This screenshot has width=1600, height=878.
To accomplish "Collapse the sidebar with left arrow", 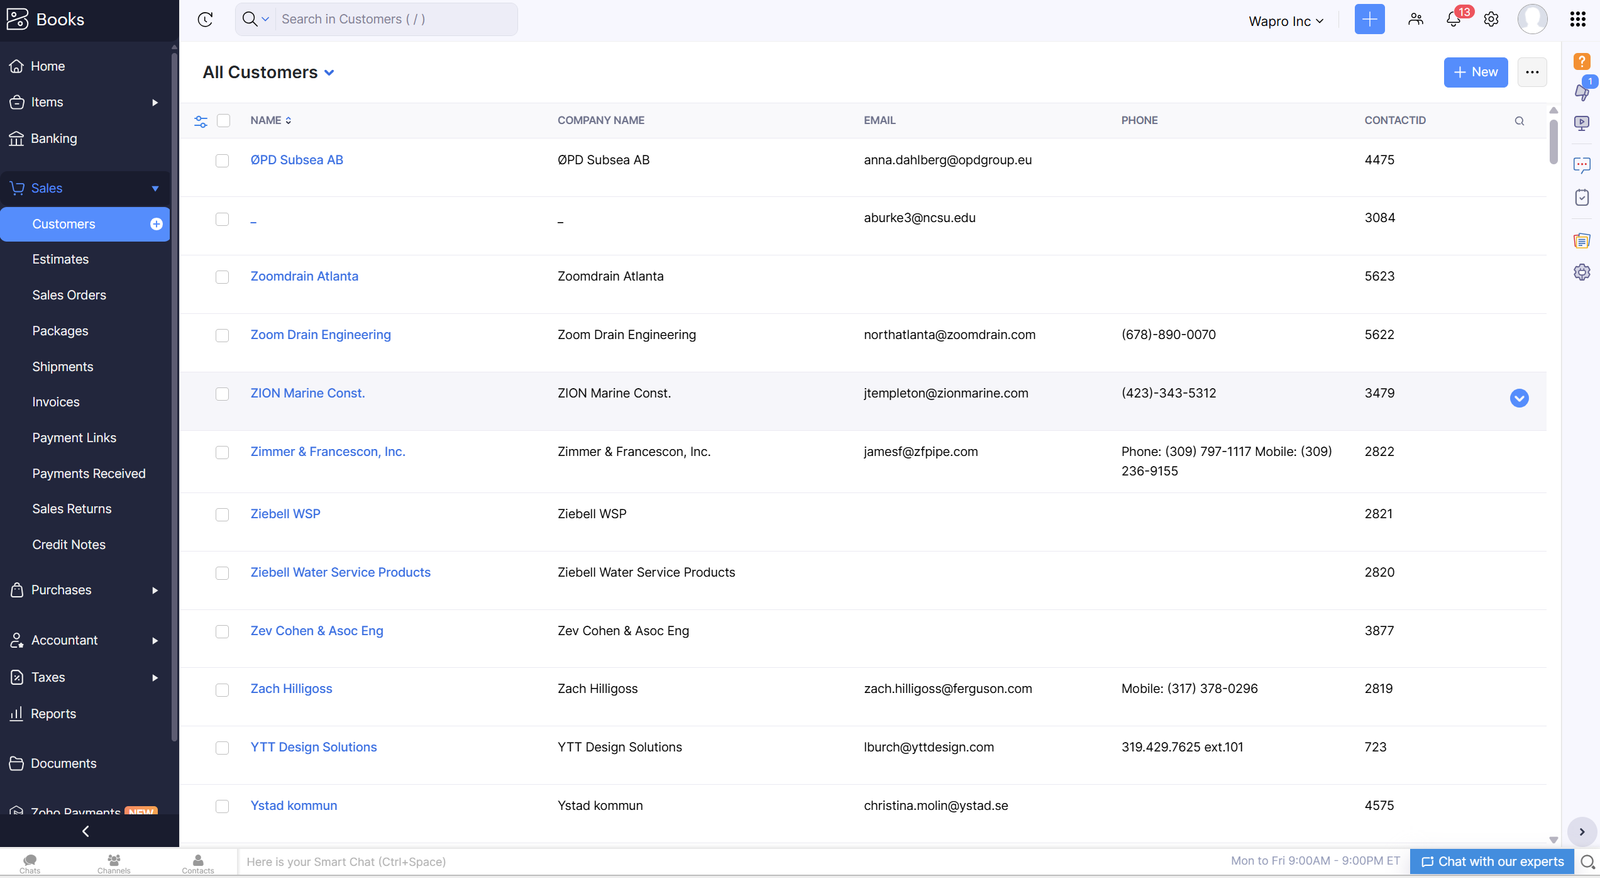I will click(x=86, y=831).
